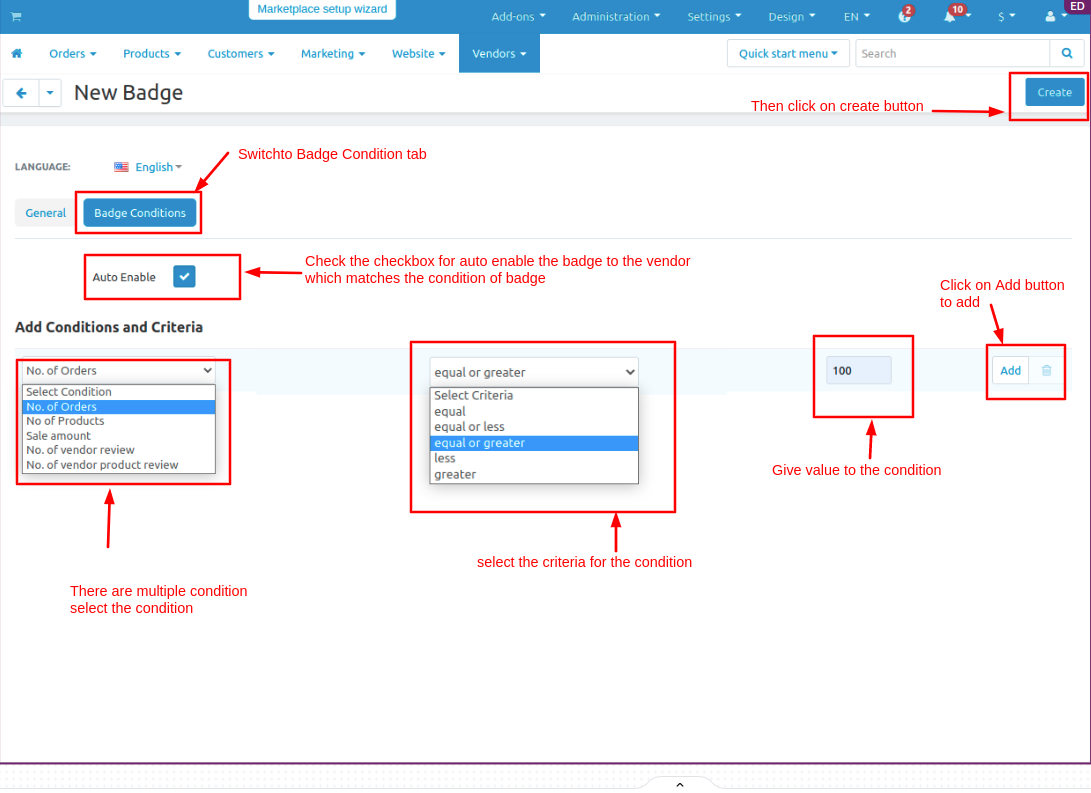Switch to the General tab

point(46,213)
